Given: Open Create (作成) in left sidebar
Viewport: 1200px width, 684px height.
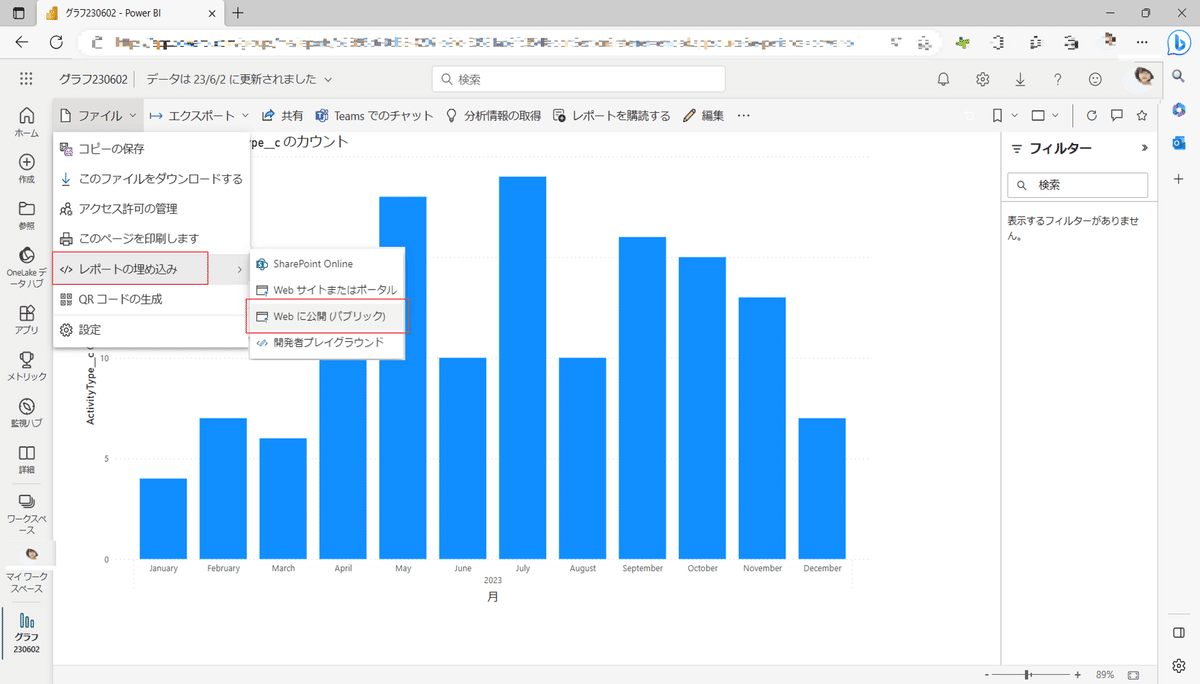Looking at the screenshot, I should [x=27, y=169].
